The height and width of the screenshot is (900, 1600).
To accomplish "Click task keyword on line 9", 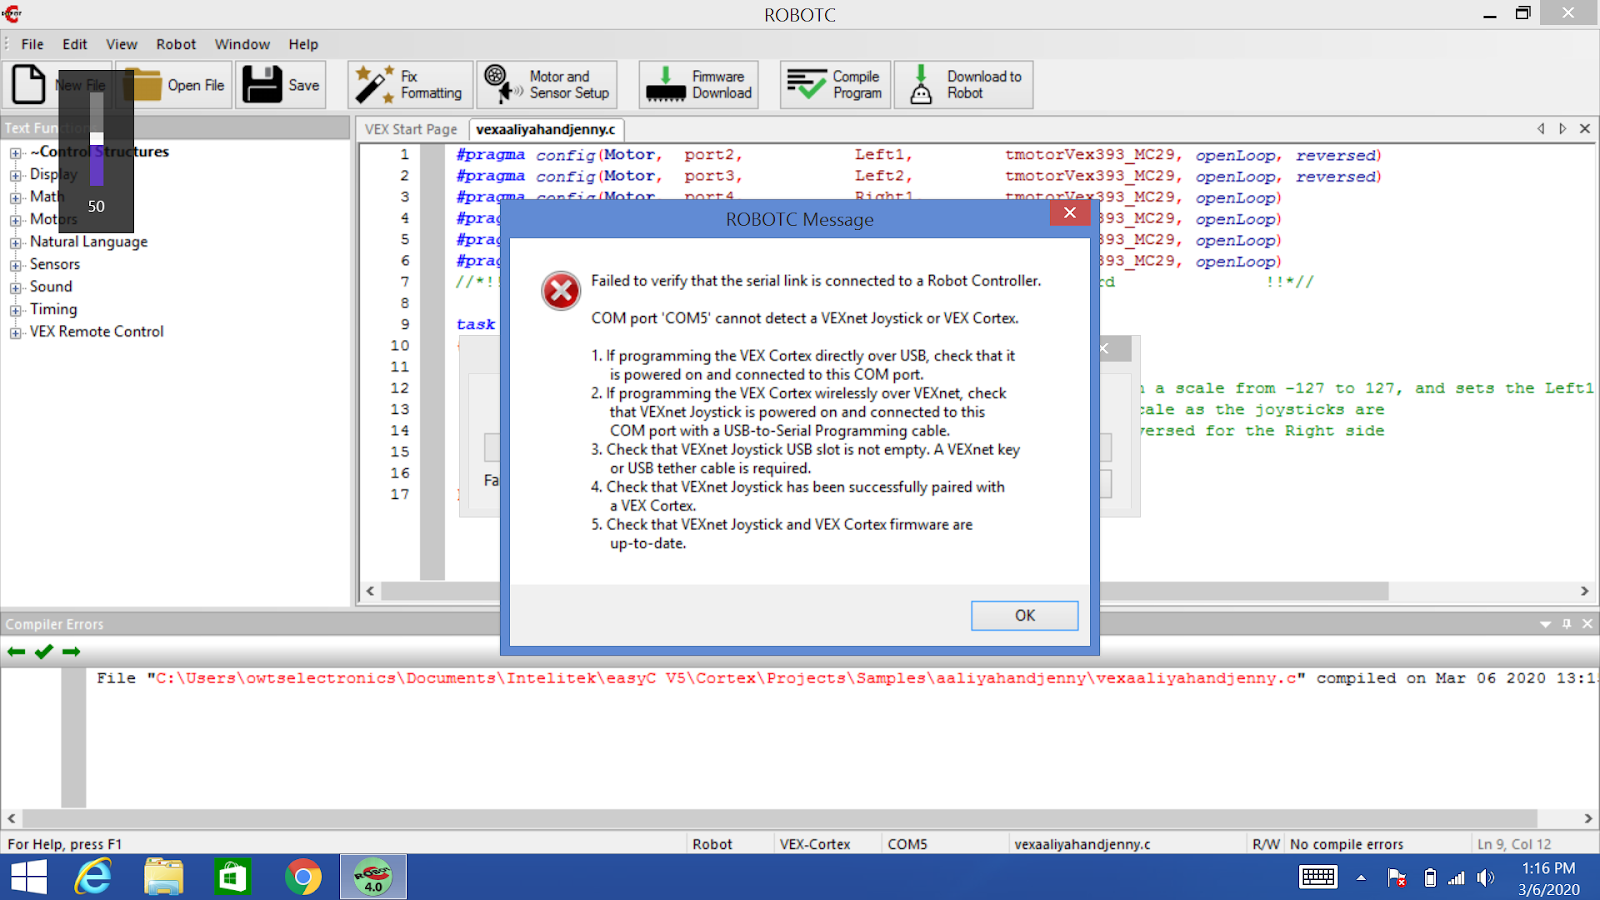I will pos(476,324).
